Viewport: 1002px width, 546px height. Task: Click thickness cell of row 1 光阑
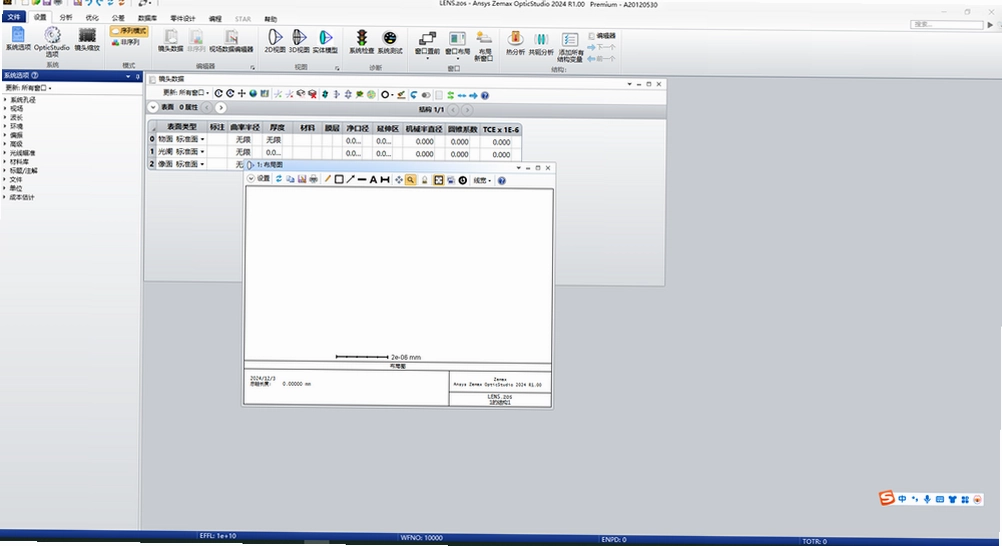click(274, 152)
